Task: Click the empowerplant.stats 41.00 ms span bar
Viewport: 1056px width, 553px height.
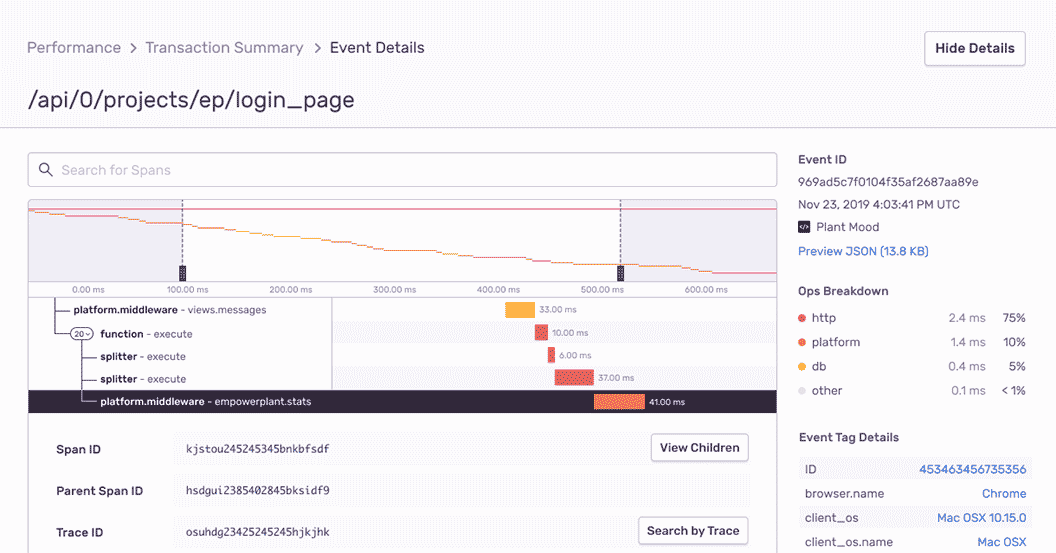Action: (x=619, y=402)
